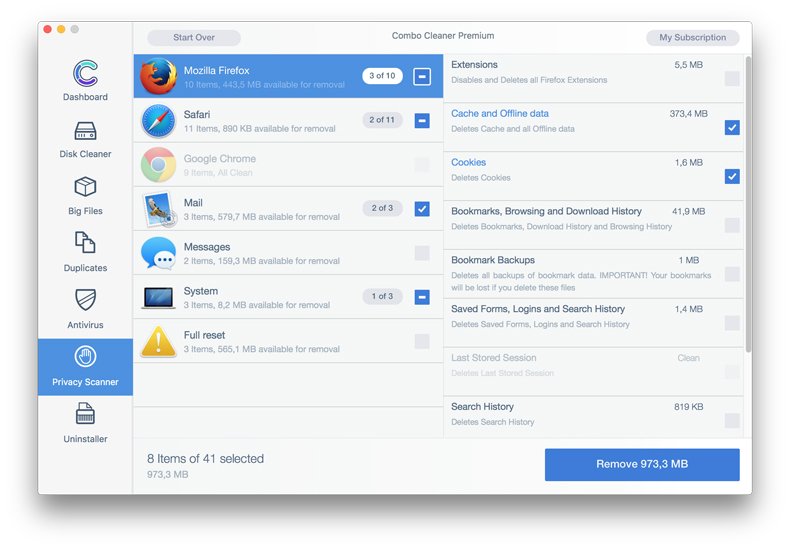Screen dimensions: 790x549
Task: Click the Remove 973,3 MB button
Action: coord(641,464)
